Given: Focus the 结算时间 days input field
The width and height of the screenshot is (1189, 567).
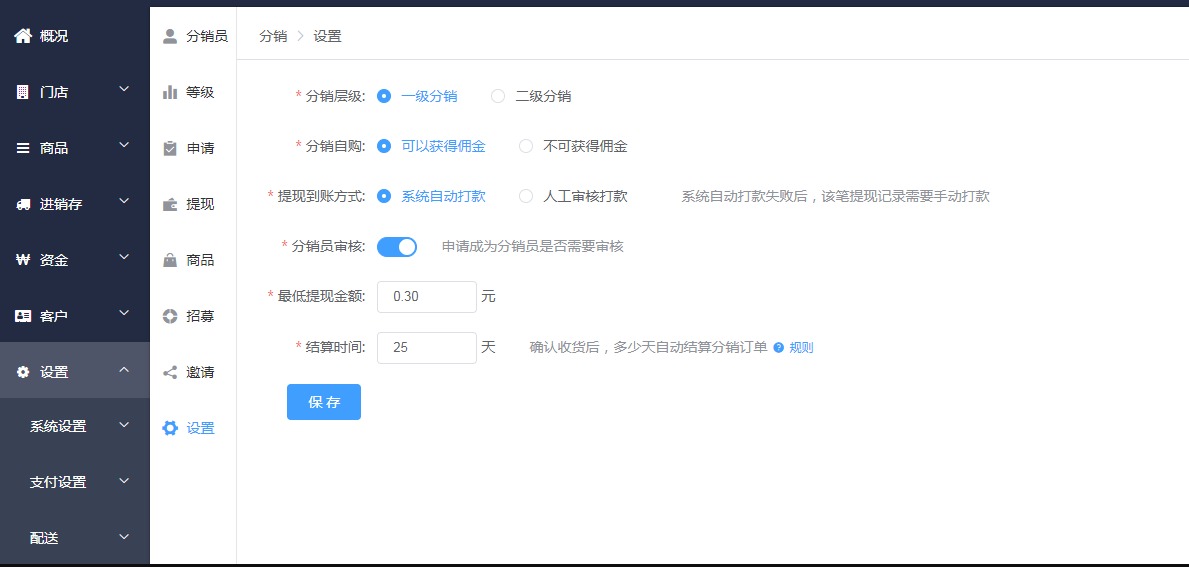Looking at the screenshot, I should [x=427, y=348].
